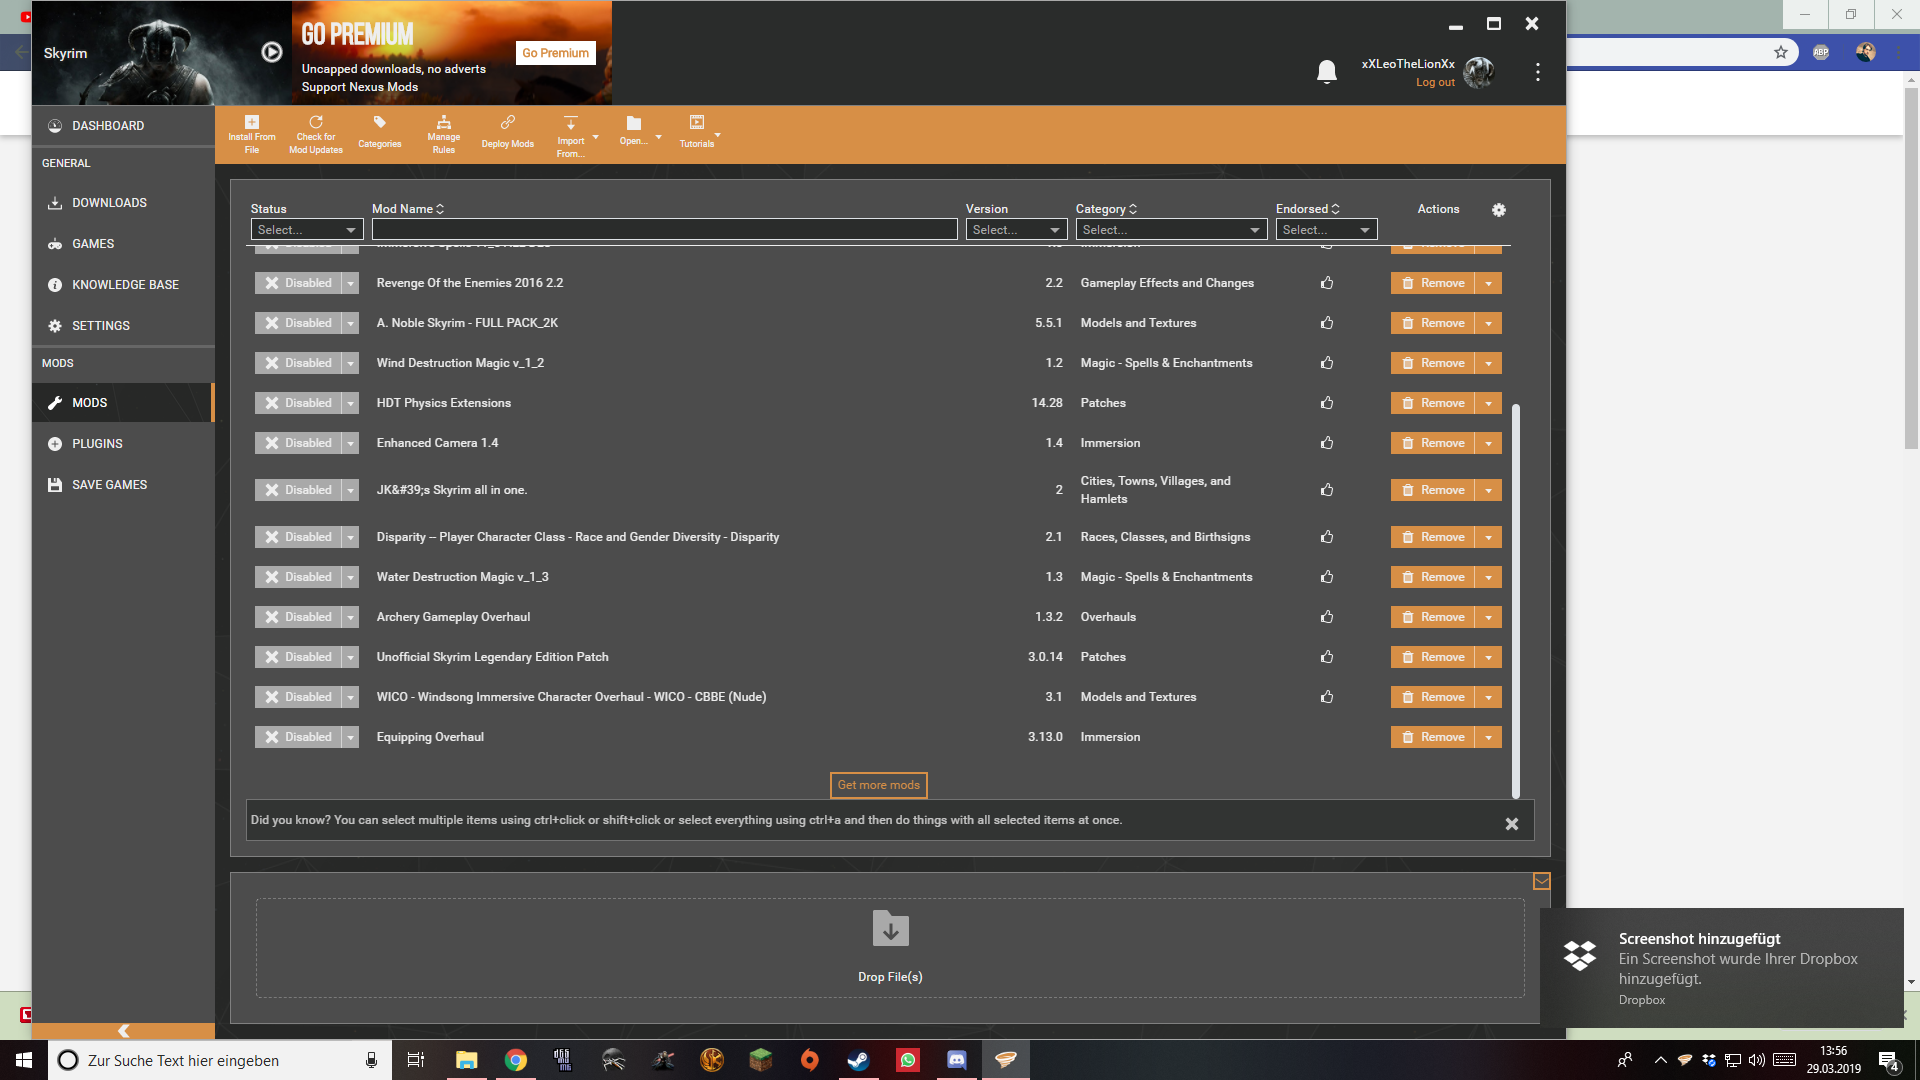
Task: Remove HDT Physics Extensions mod
Action: coord(1432,403)
